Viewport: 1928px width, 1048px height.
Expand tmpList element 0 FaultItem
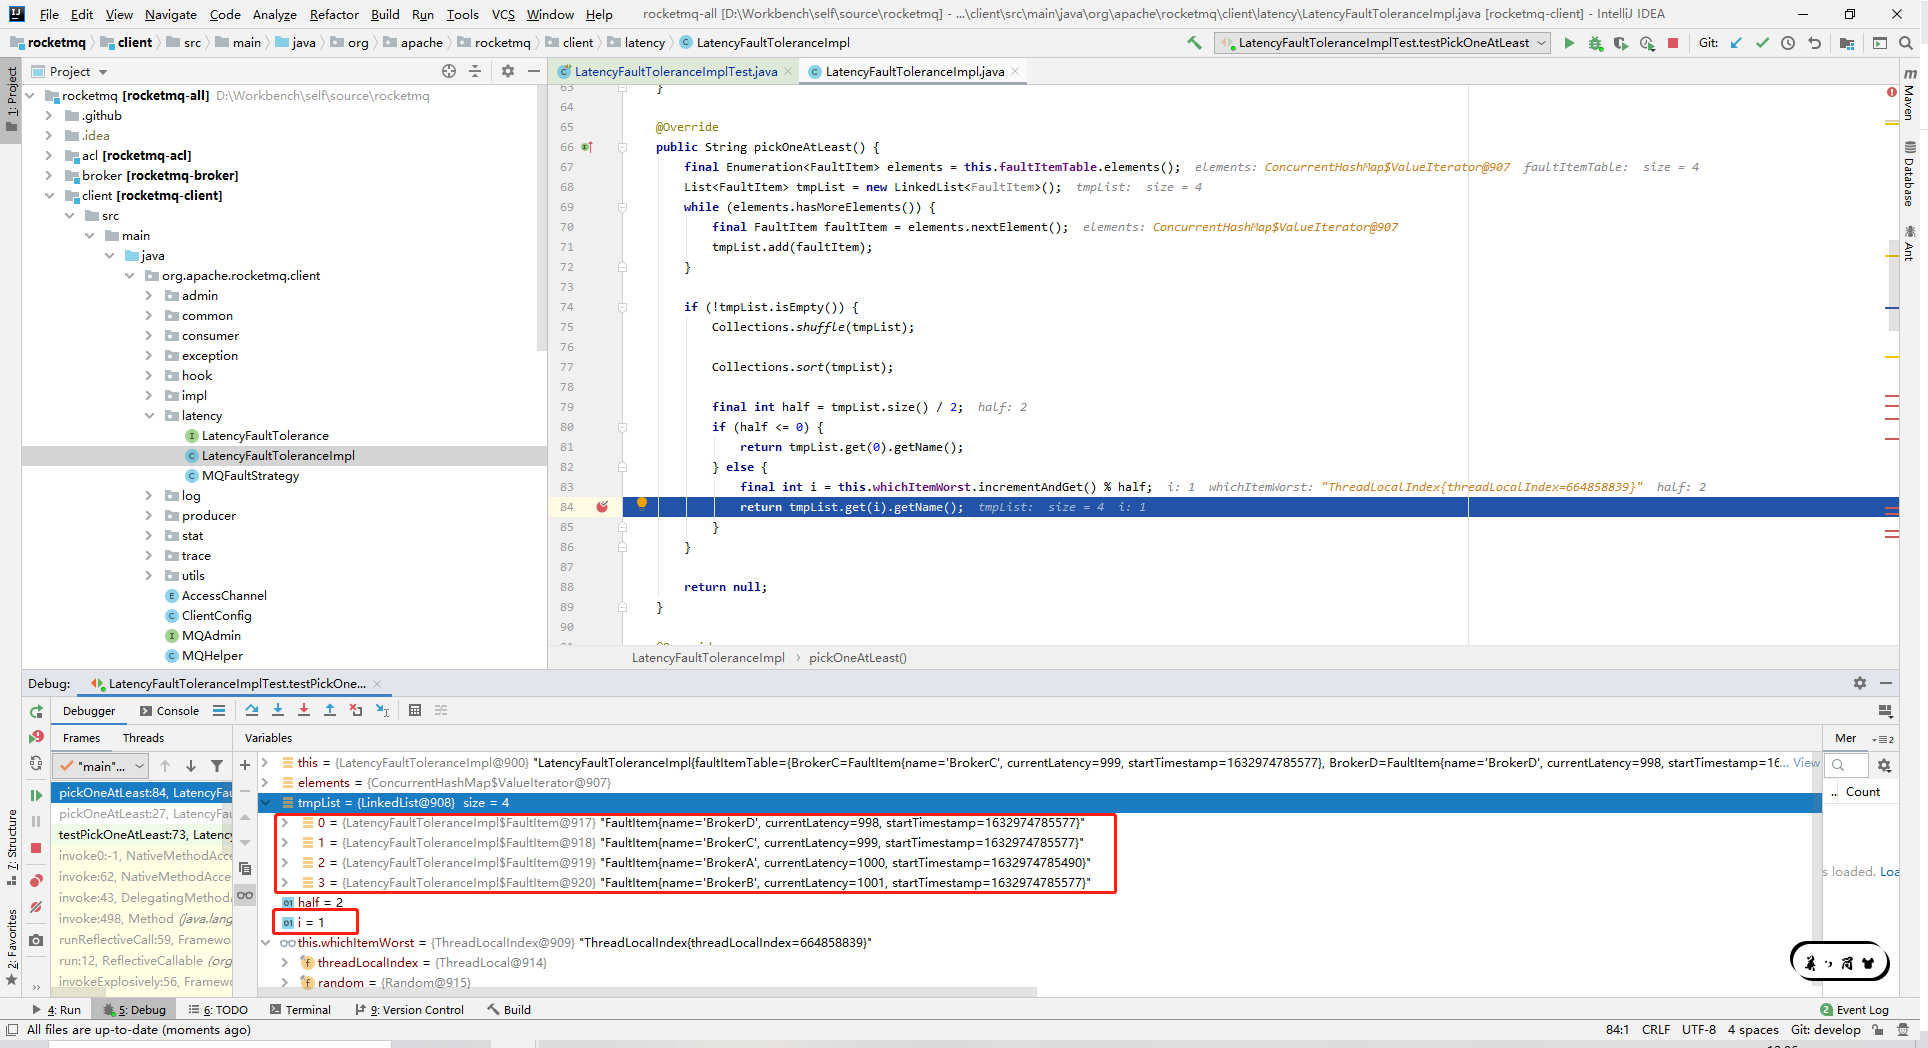pos(283,822)
